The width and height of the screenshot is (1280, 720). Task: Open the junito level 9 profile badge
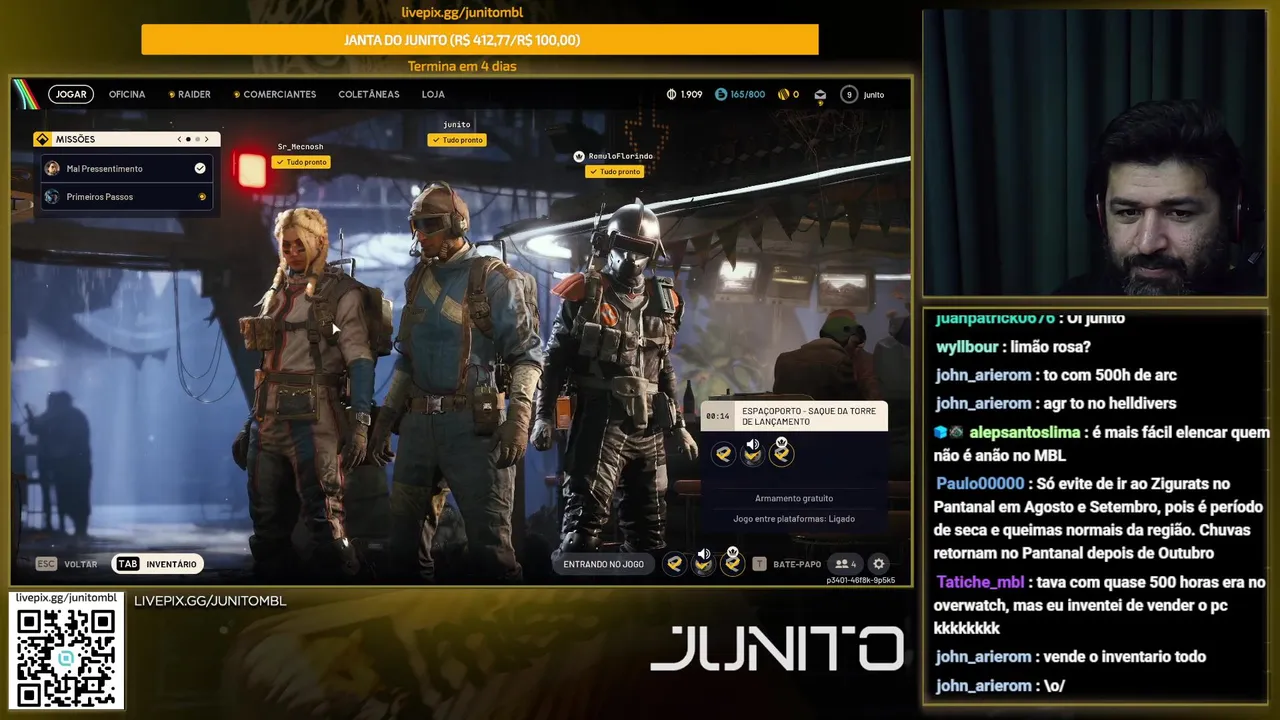coord(849,94)
